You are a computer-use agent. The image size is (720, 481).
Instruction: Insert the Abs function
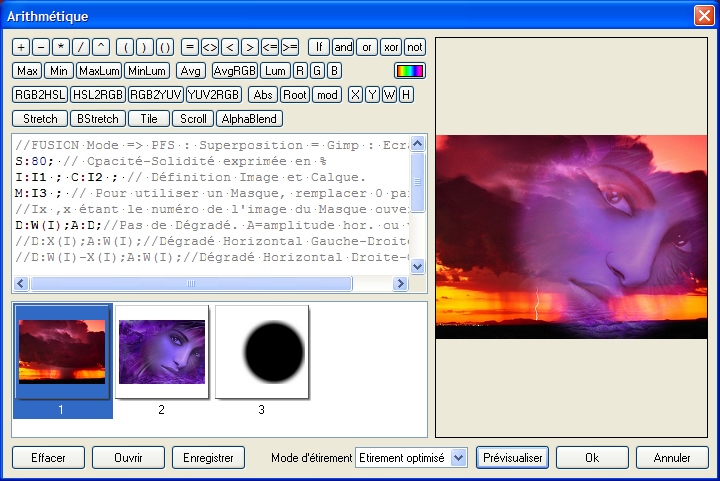click(x=263, y=95)
